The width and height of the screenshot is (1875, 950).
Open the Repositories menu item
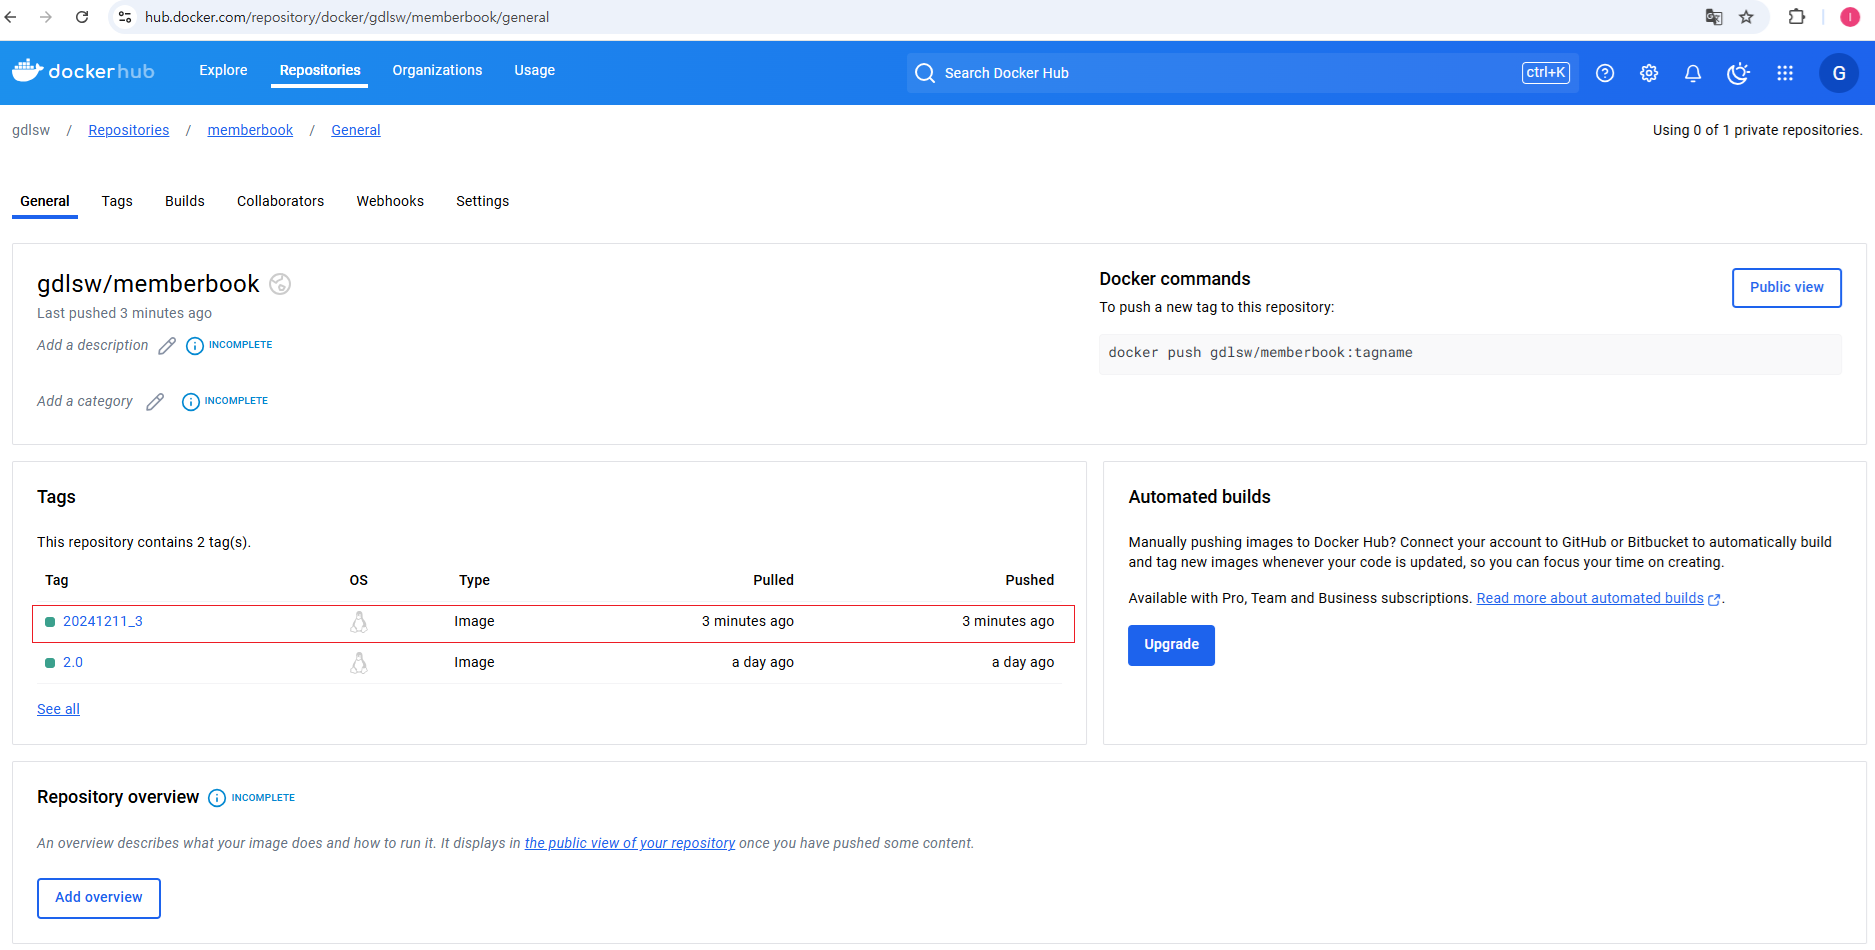320,70
